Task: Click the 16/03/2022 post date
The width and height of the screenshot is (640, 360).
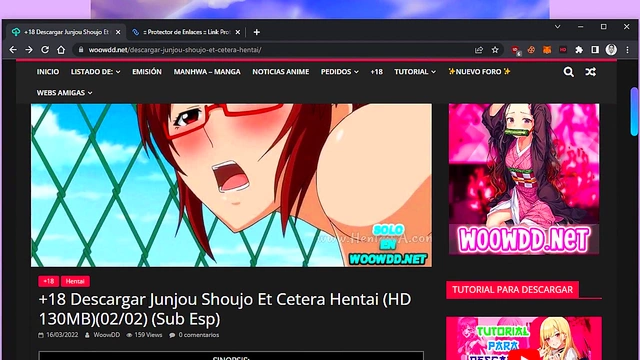Action: tap(62, 335)
